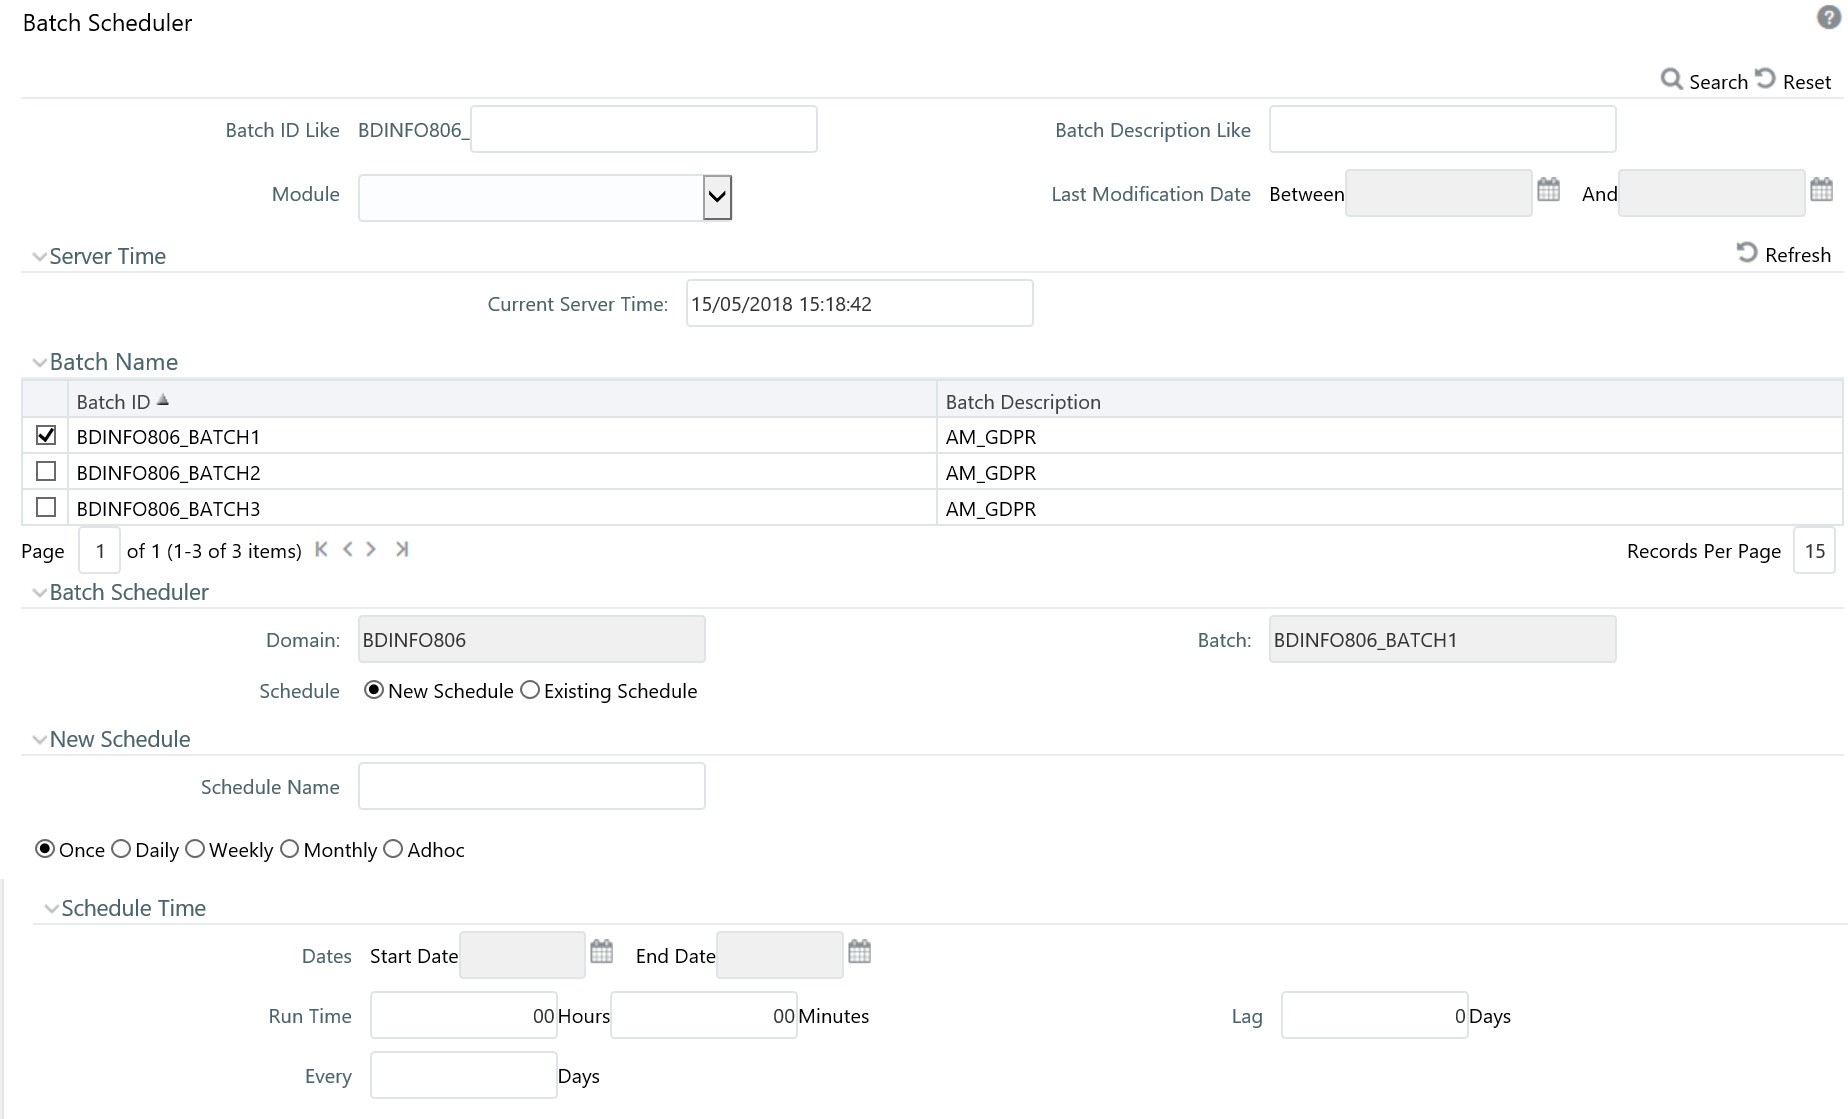The width and height of the screenshot is (1848, 1119).
Task: Sort by Batch ID ascending arrow
Action: coord(163,400)
